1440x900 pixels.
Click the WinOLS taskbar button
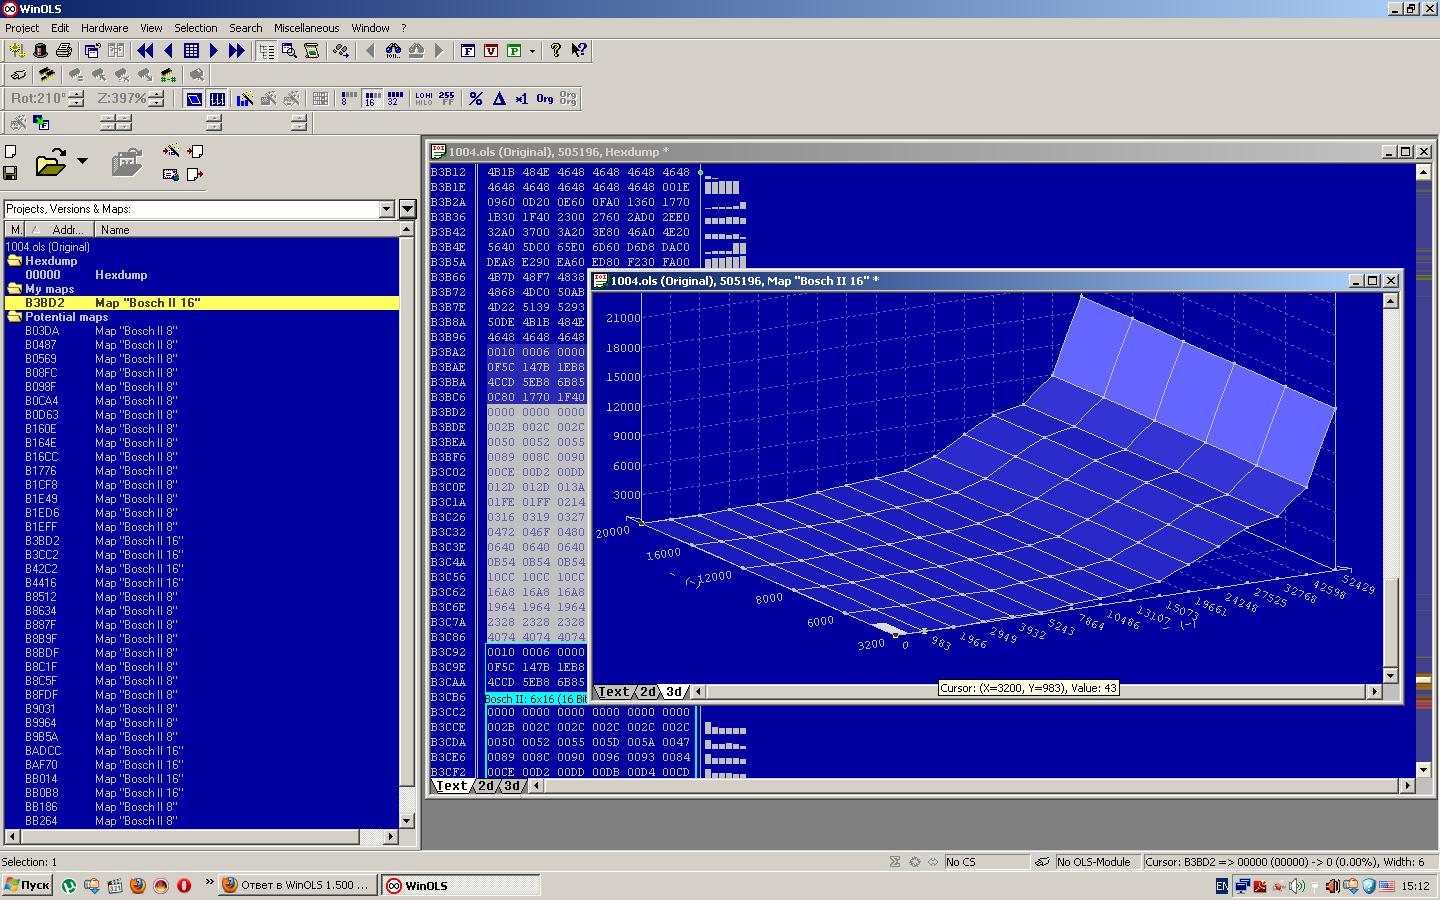tap(459, 885)
